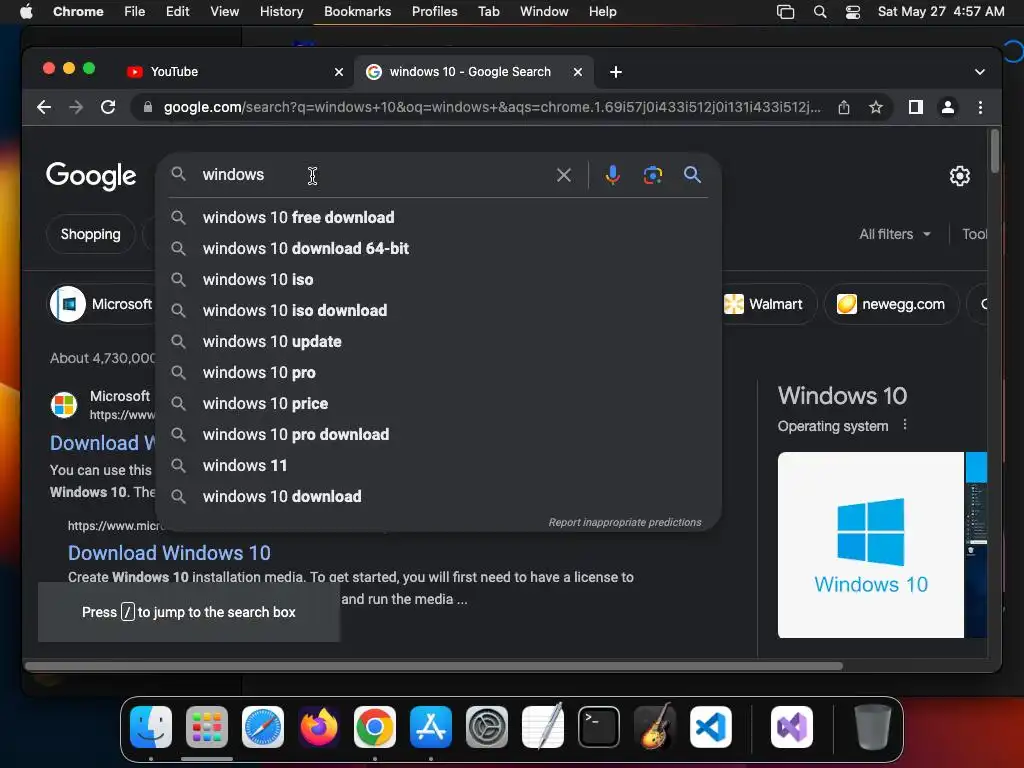The image size is (1024, 768).
Task: Open App Store from the Dock
Action: (431, 727)
